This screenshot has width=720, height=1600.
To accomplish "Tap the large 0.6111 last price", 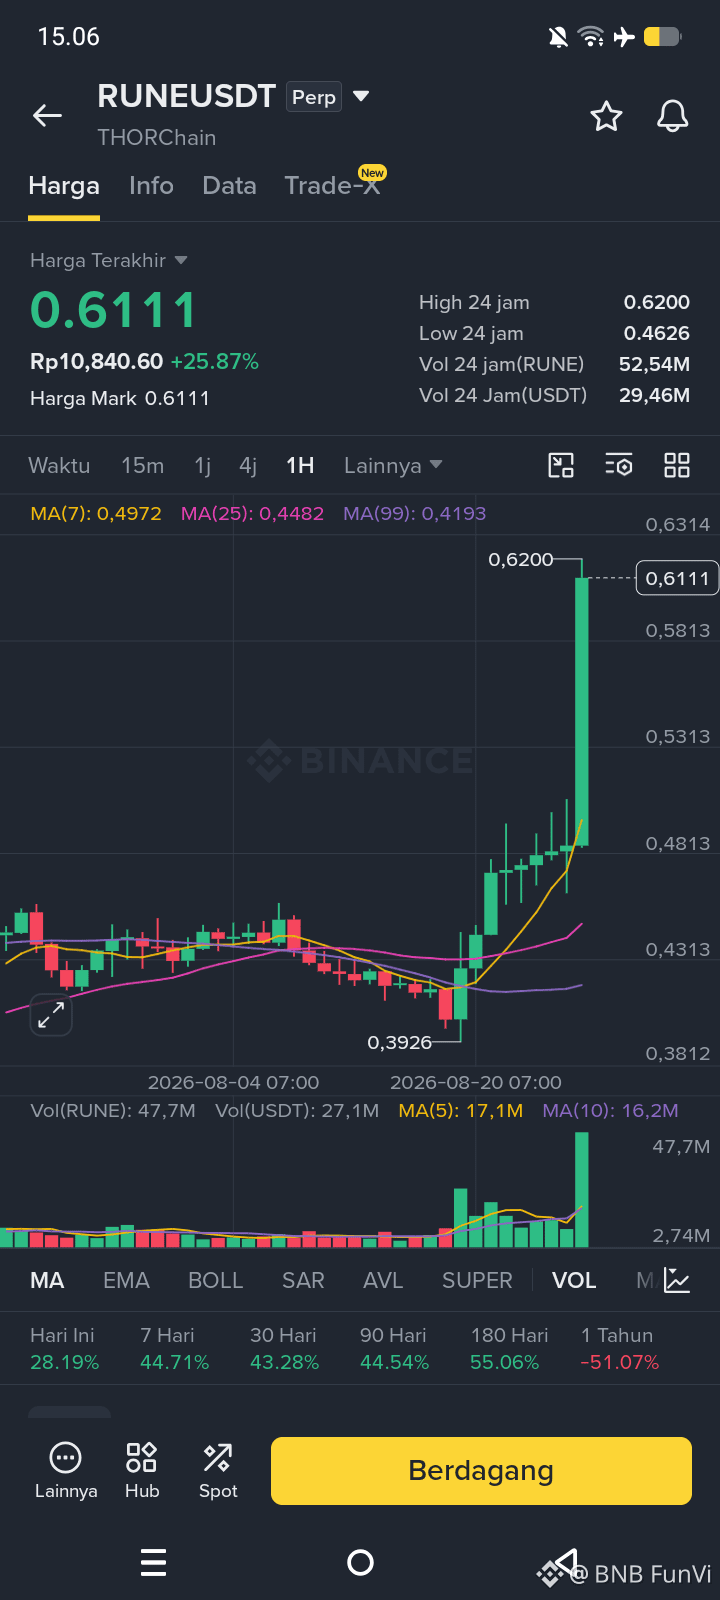I will pos(113,310).
